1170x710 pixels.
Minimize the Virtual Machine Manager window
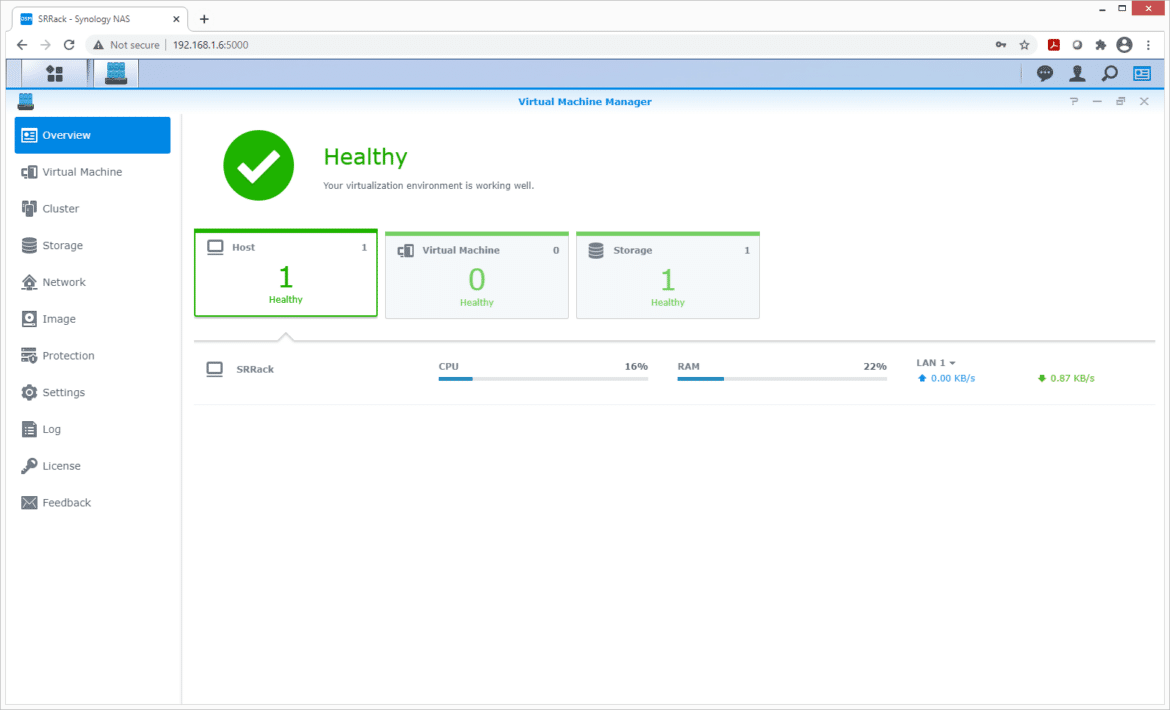[x=1097, y=101]
